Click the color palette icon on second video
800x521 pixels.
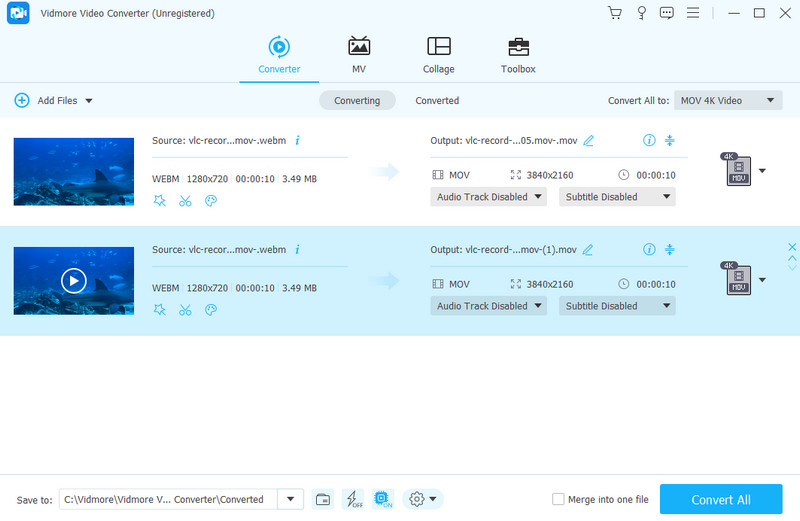[x=211, y=310]
